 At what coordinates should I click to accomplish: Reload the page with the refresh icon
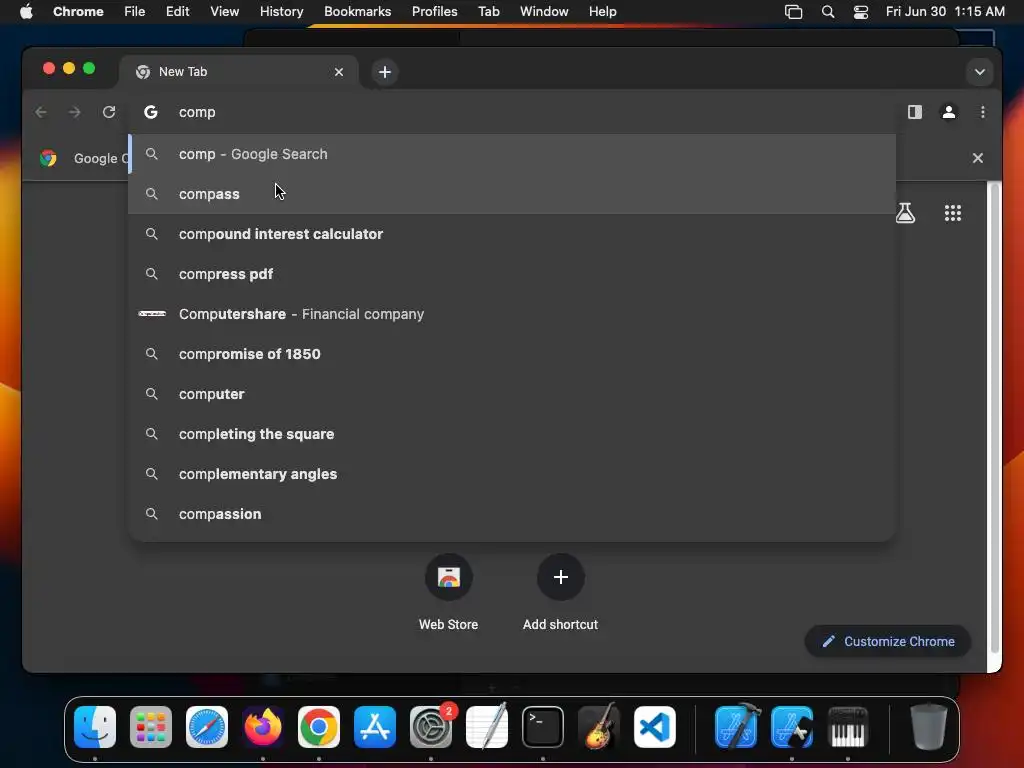click(x=109, y=112)
